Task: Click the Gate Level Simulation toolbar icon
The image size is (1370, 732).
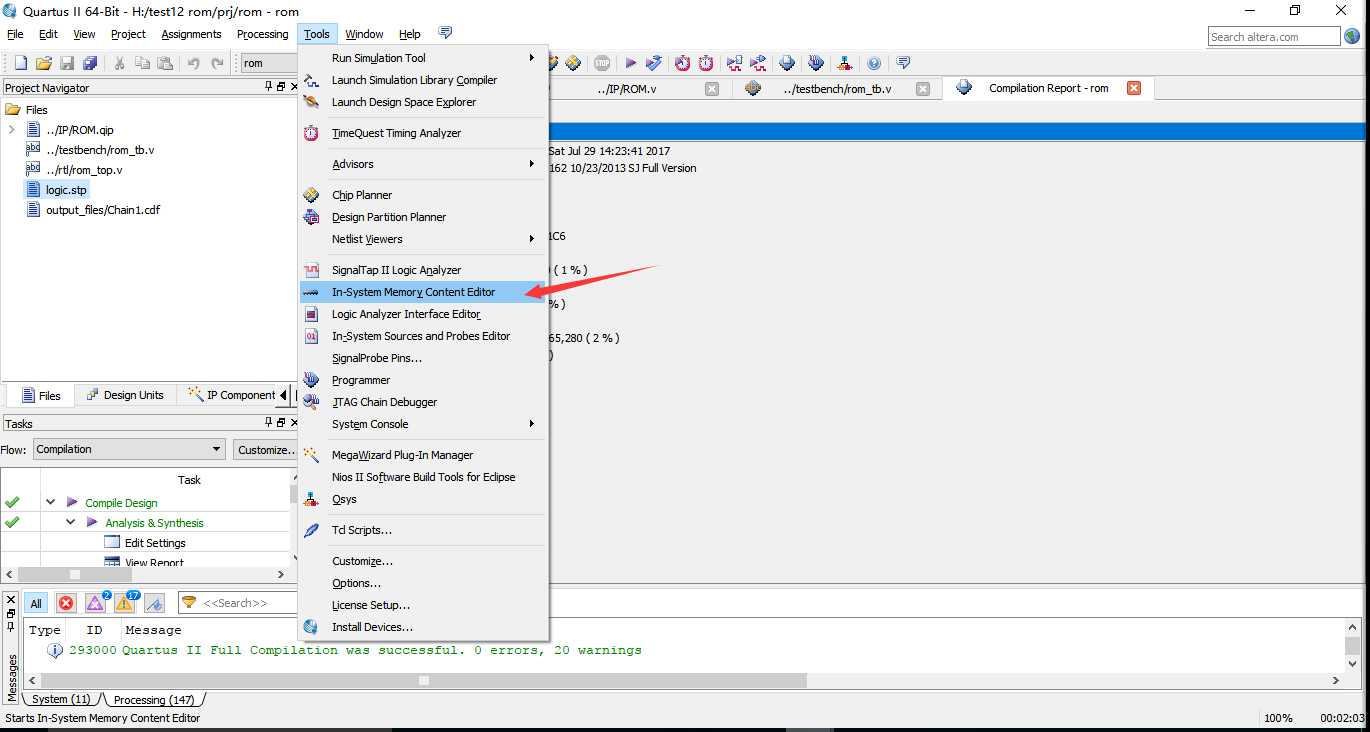Action: (759, 63)
